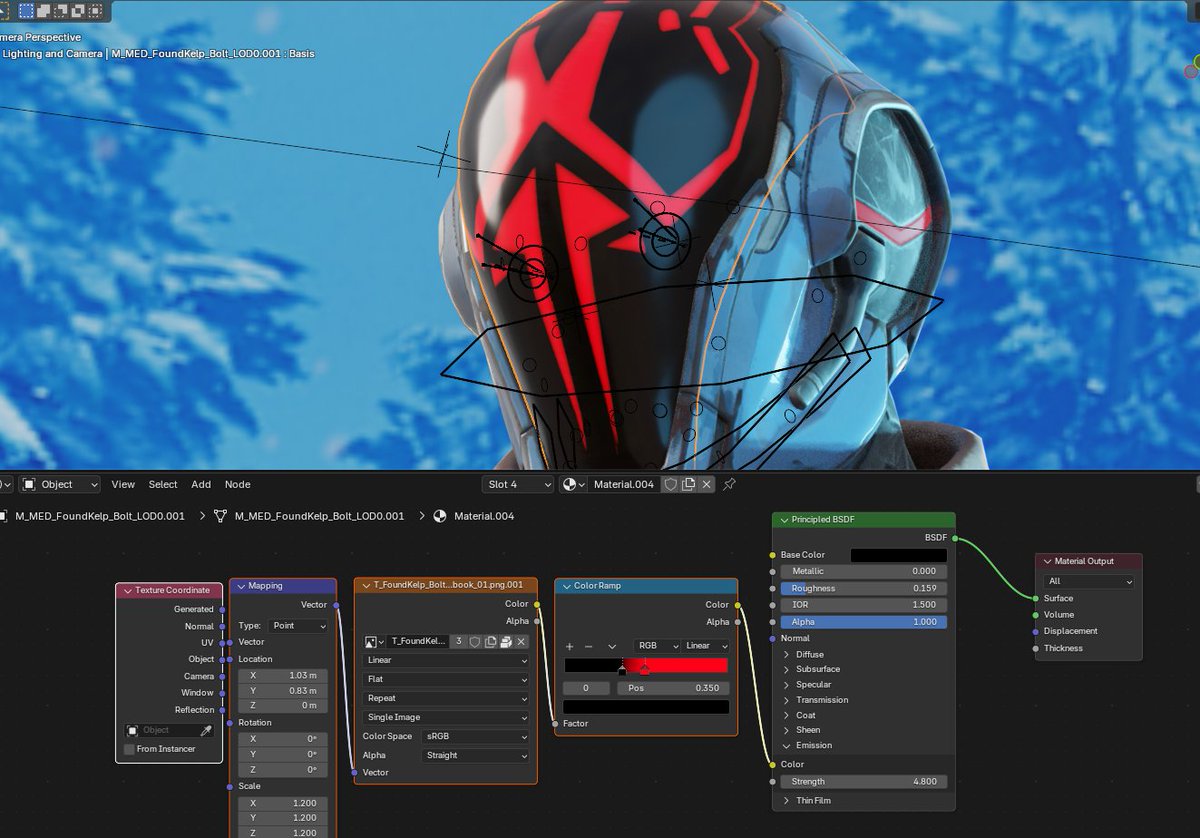1200x838 pixels.
Task: Unlink Material.004 with the X icon
Action: coord(706,484)
